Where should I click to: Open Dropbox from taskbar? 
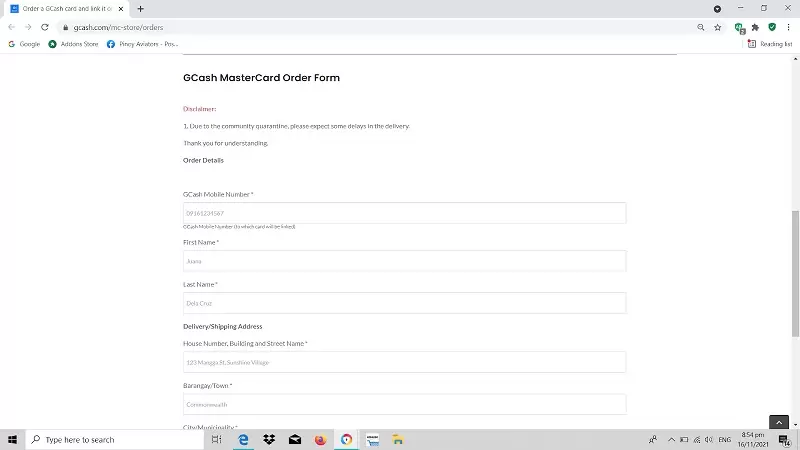(269, 440)
